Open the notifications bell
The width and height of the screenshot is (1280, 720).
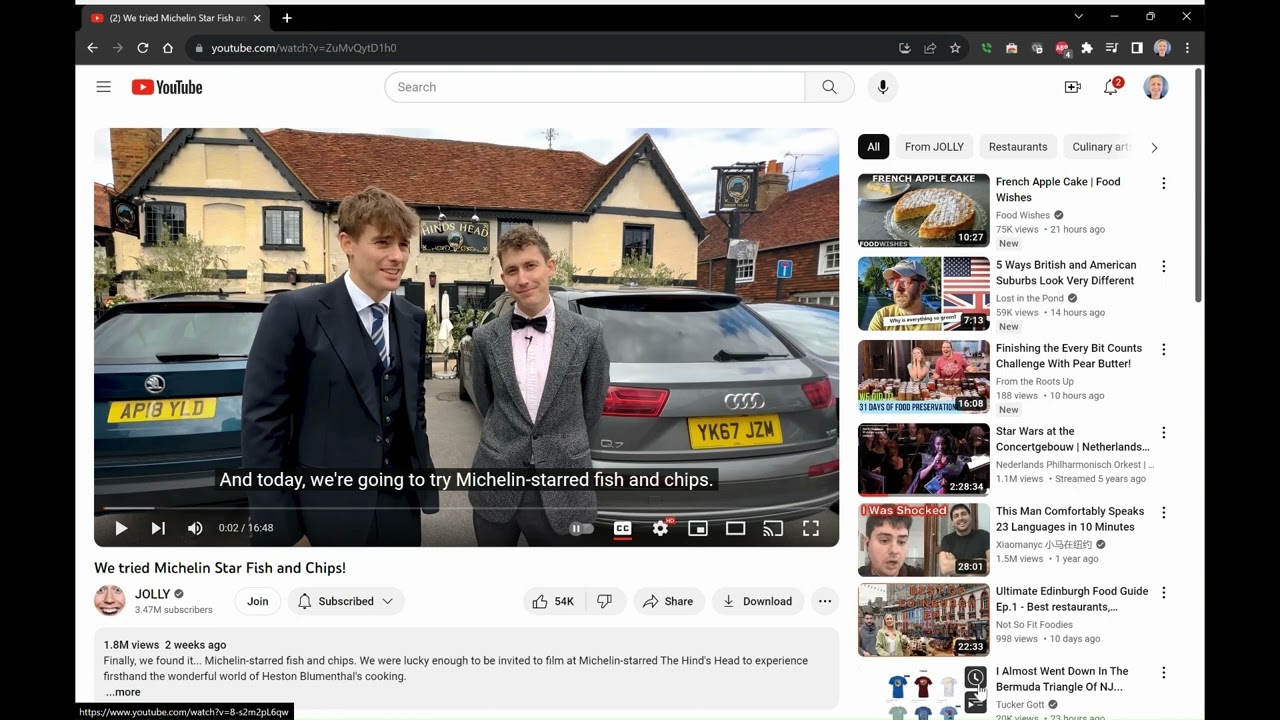[1111, 87]
